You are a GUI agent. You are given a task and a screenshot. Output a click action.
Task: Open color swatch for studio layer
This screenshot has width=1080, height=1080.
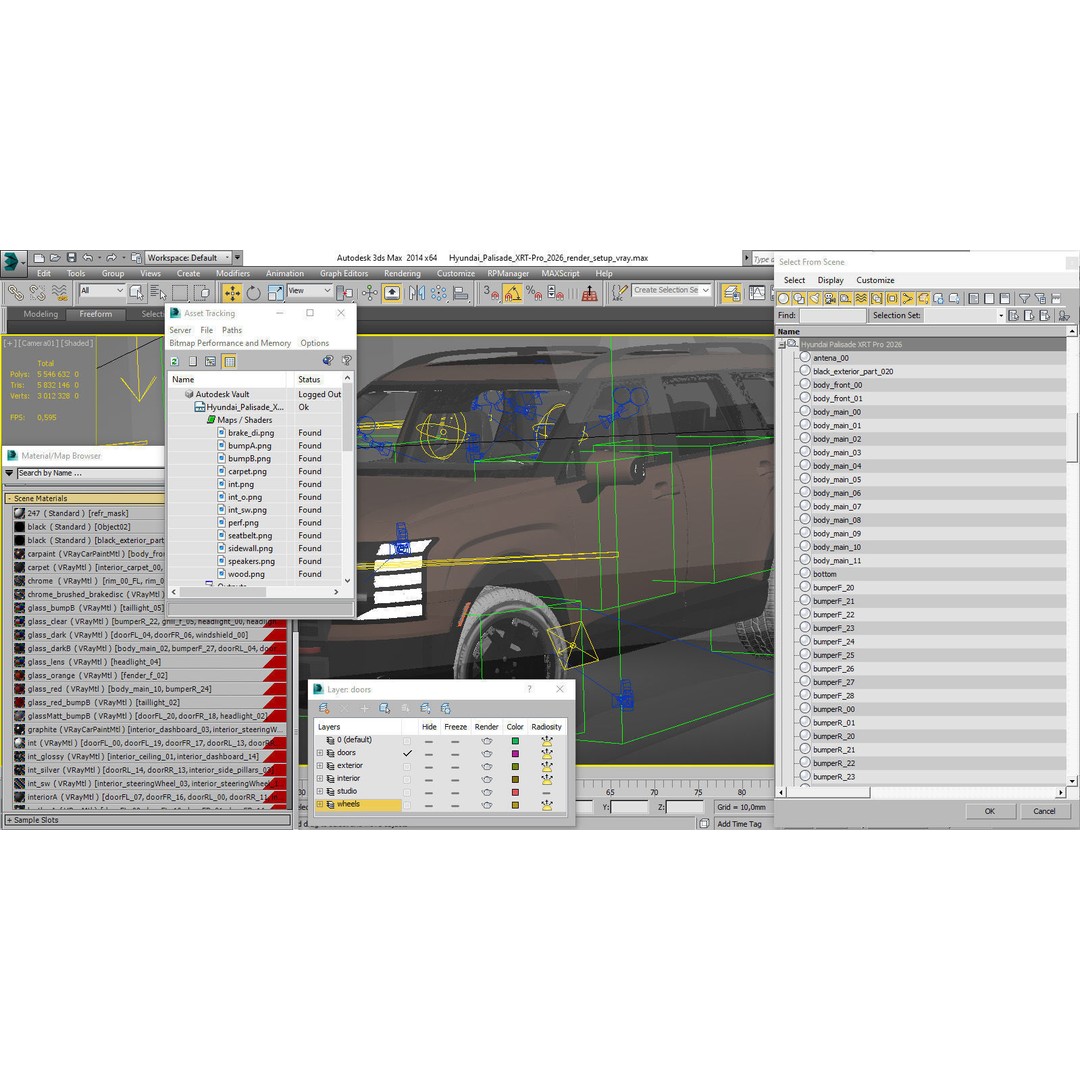(x=515, y=792)
